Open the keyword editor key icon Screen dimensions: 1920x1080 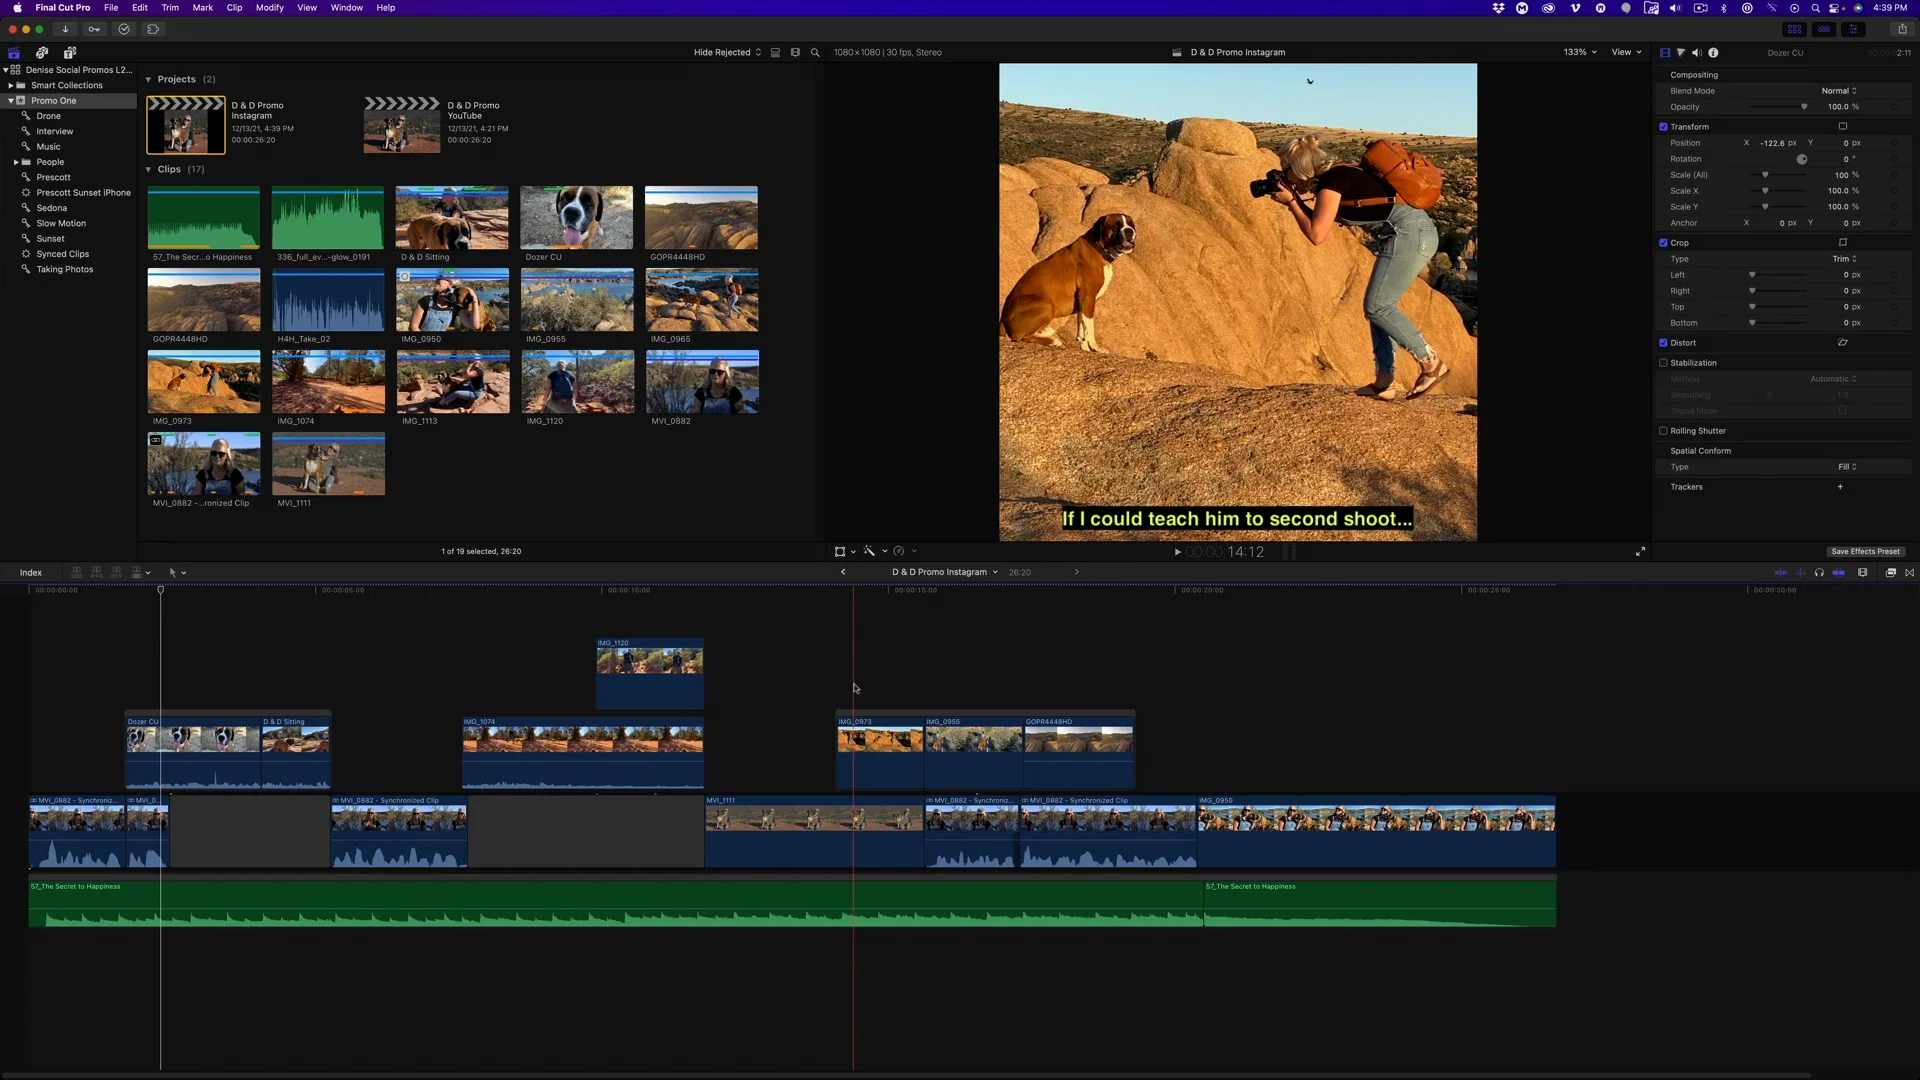pos(94,29)
